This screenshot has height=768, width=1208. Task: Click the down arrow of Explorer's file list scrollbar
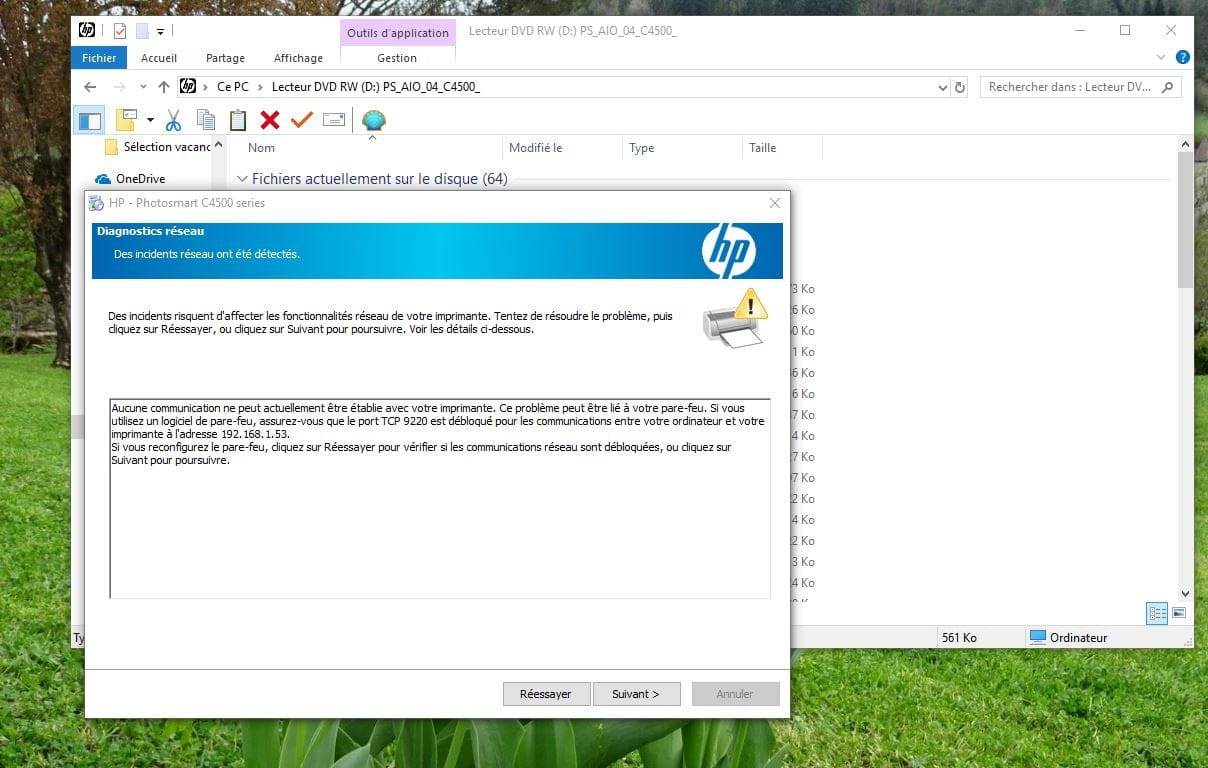[x=1185, y=592]
